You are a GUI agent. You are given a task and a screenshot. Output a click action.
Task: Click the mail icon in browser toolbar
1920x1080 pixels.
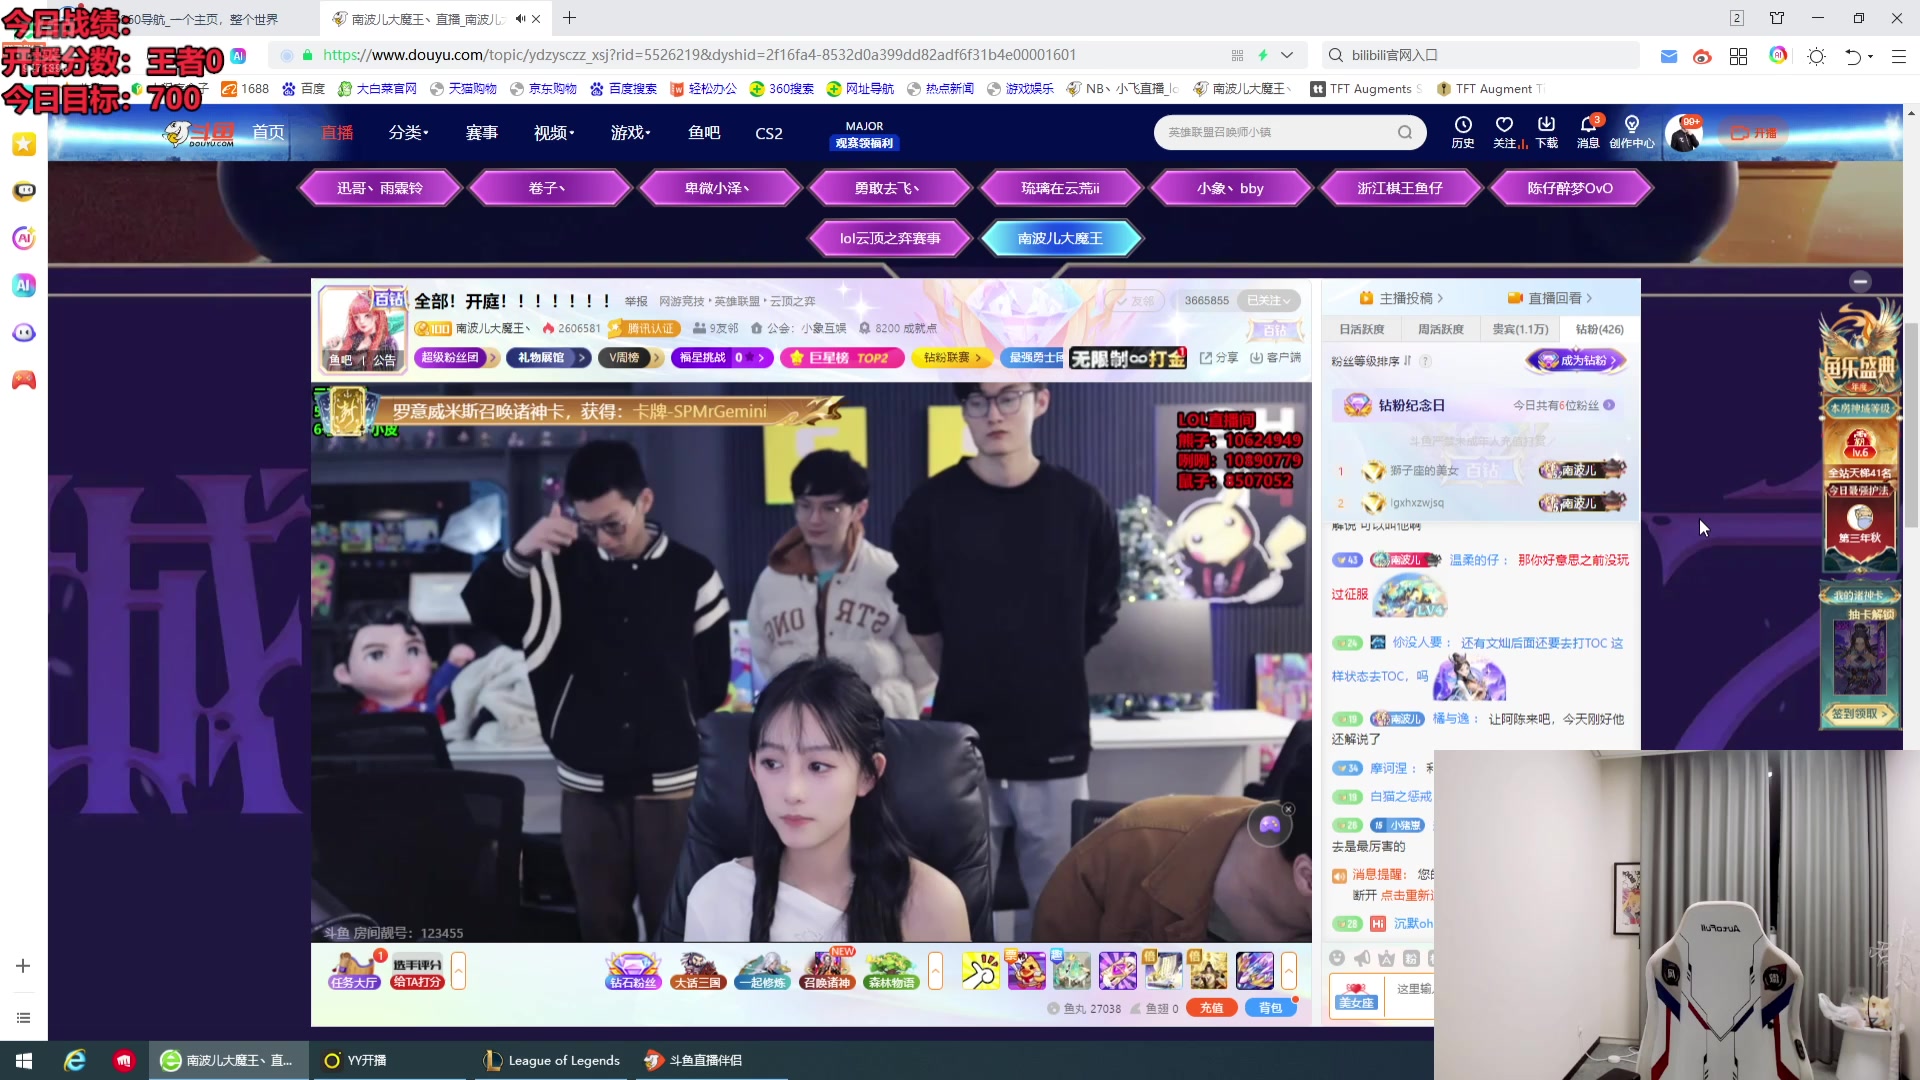1669,56
